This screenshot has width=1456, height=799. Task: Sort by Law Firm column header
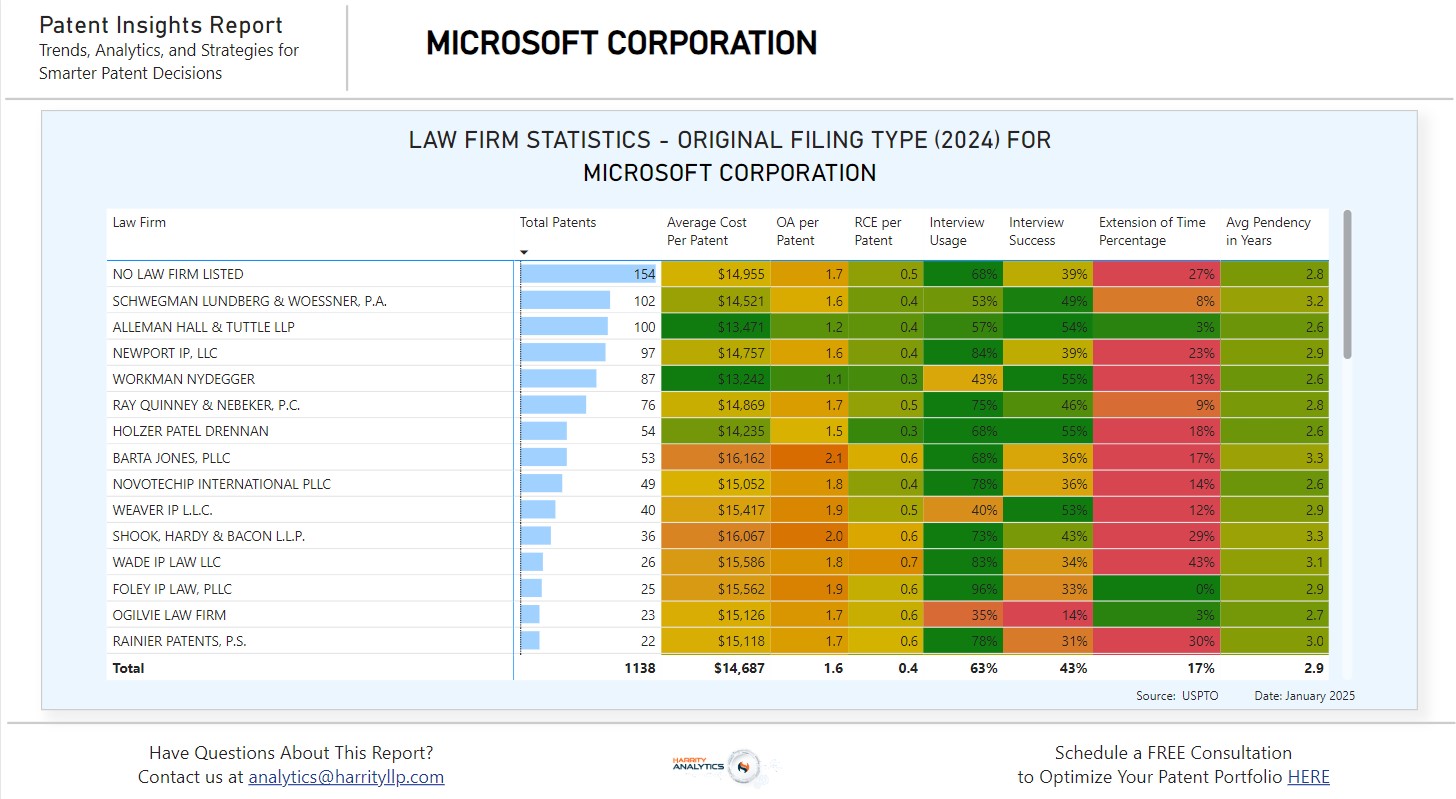point(139,223)
